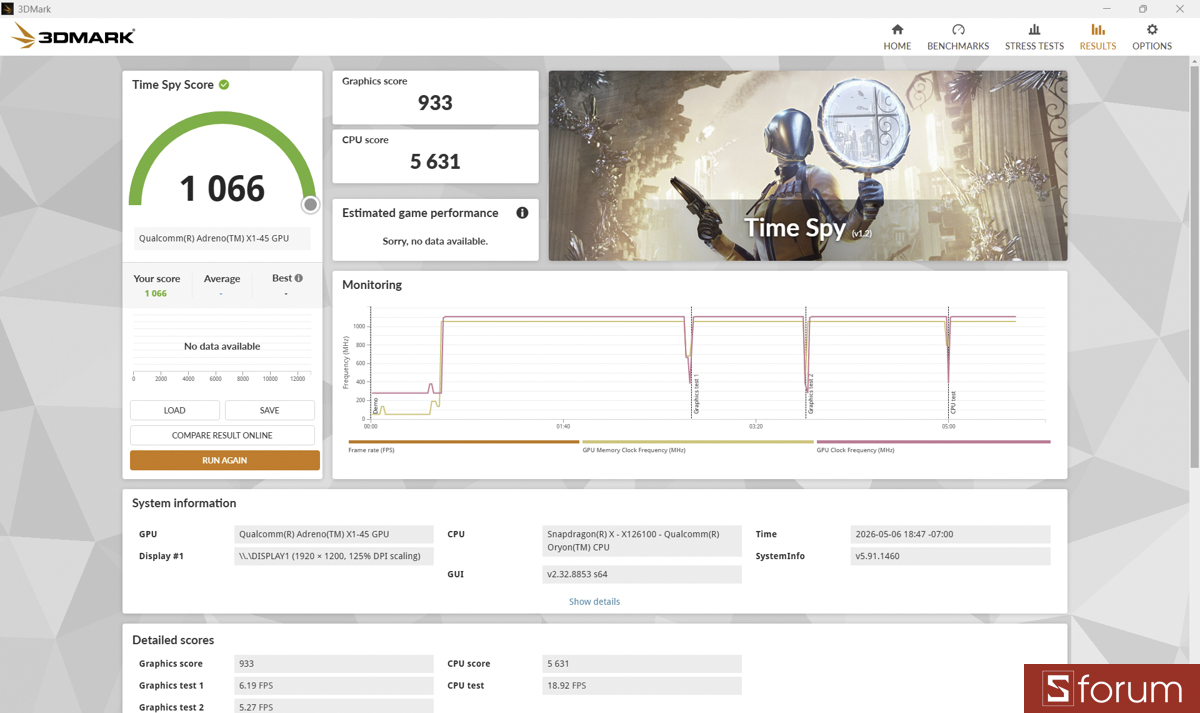Click the Time value 2026-05-06 18:47
The height and width of the screenshot is (713, 1200).
[950, 534]
